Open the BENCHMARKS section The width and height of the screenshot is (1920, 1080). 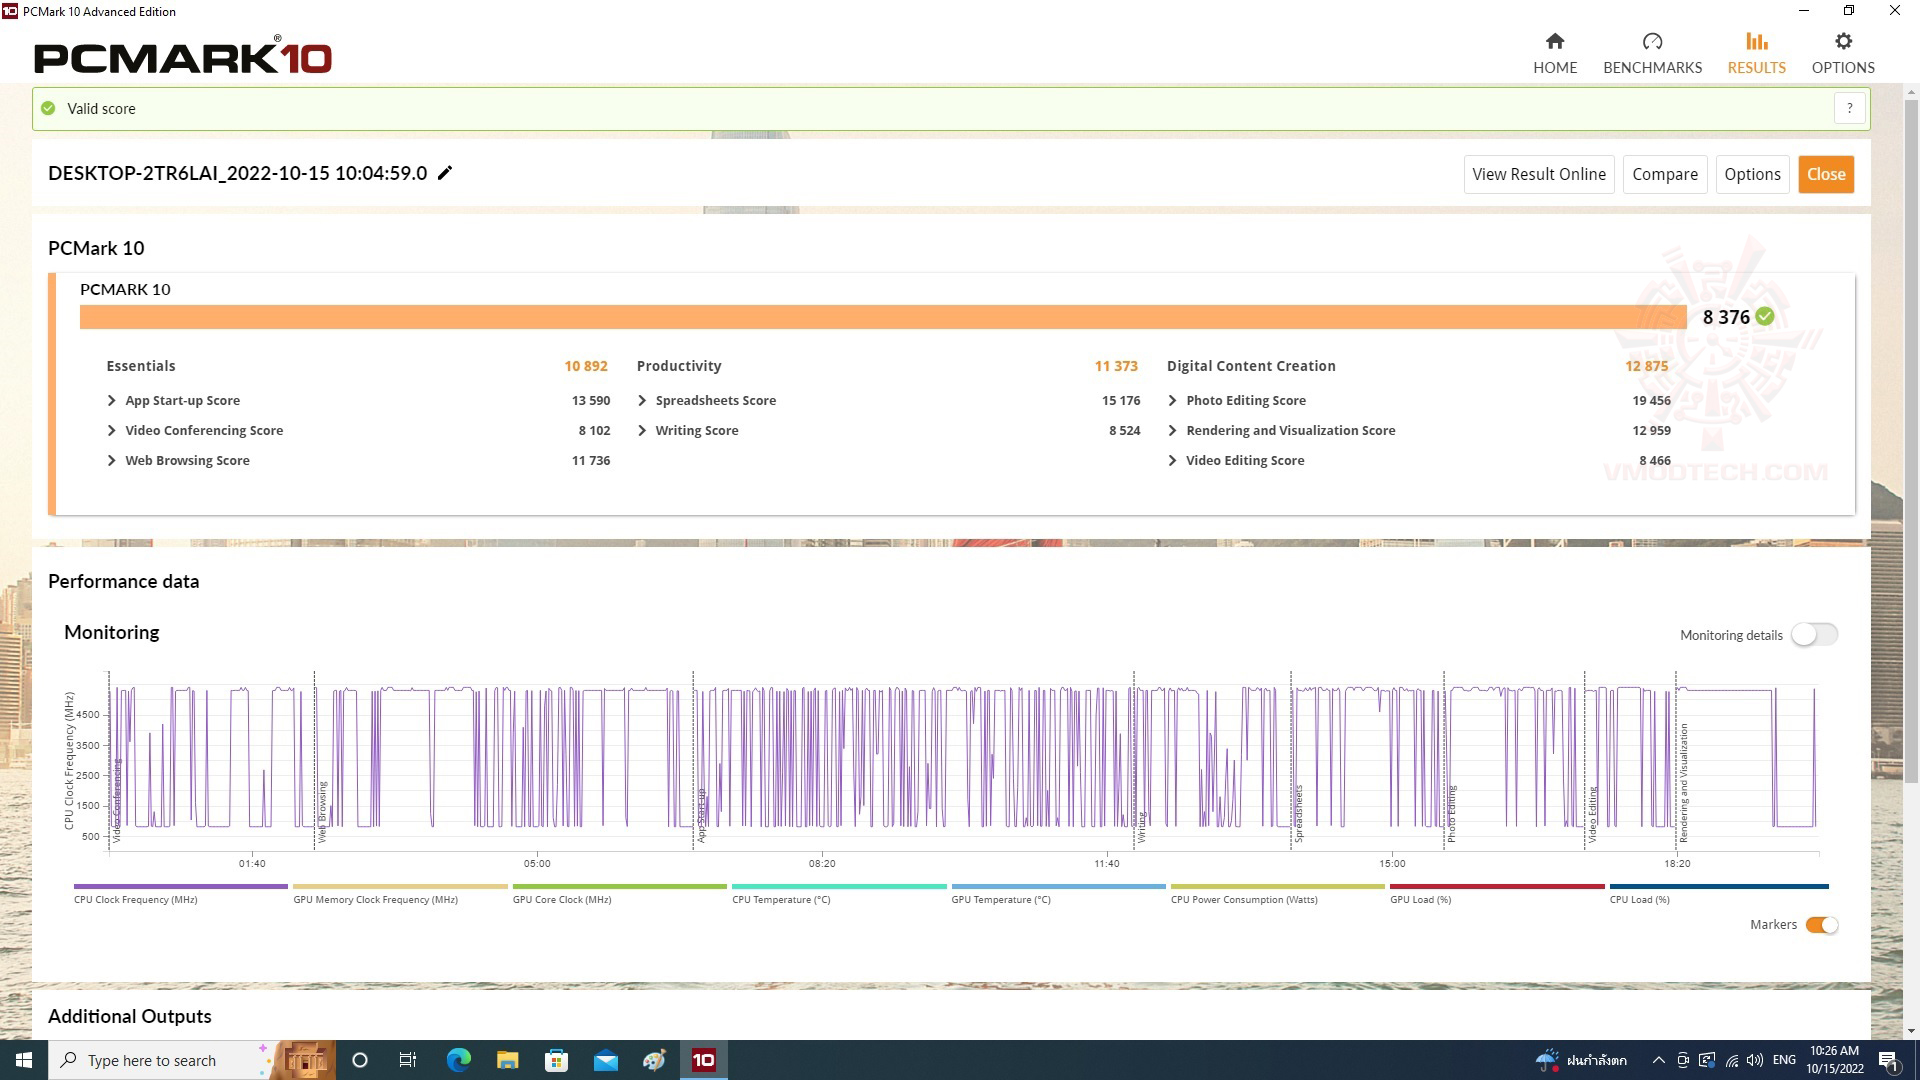click(x=1651, y=53)
